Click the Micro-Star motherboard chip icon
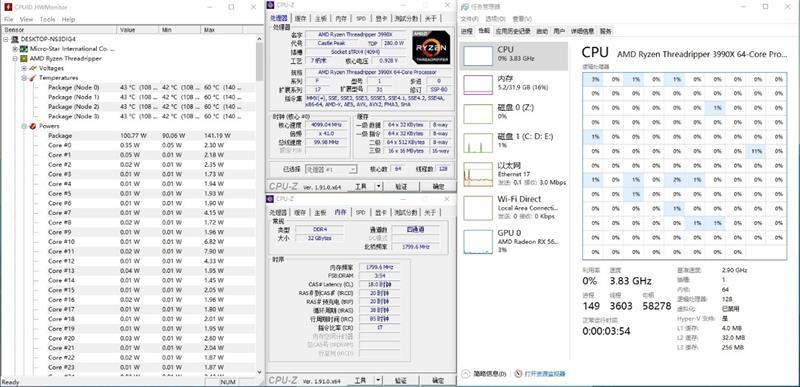Viewport: 800px width, 387px height. 23,49
